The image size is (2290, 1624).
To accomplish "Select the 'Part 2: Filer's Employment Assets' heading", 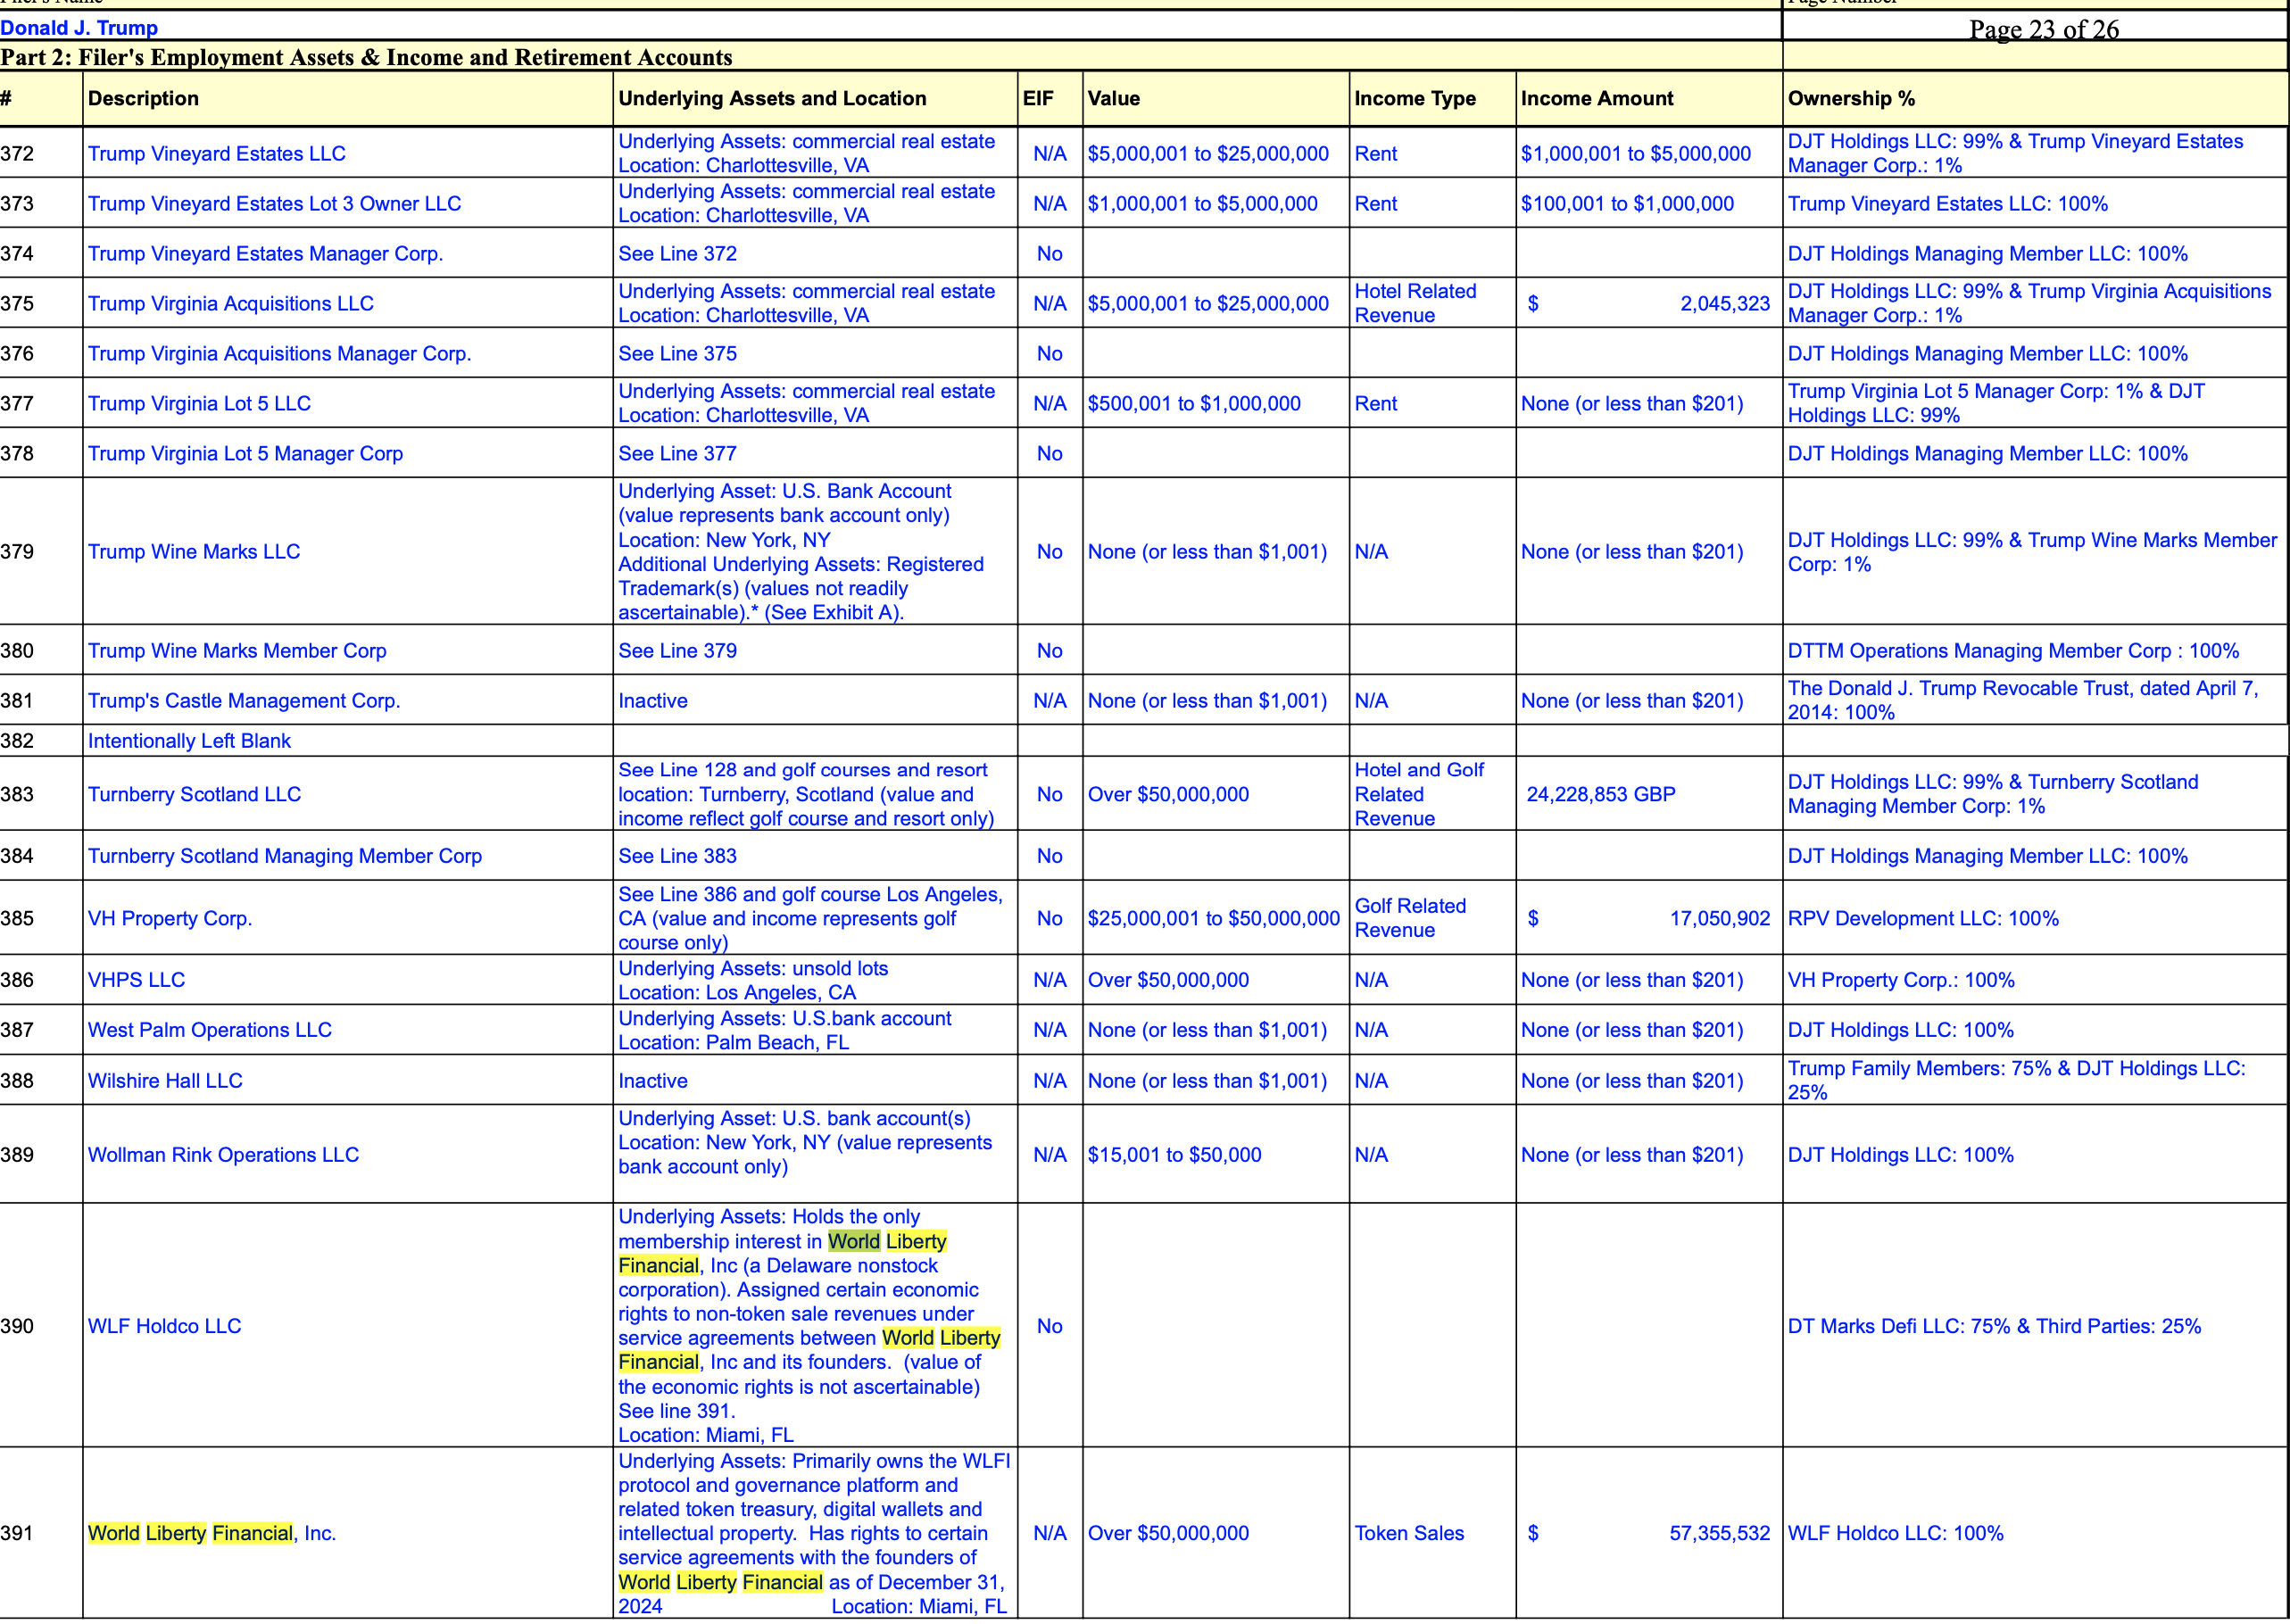I will click(366, 57).
